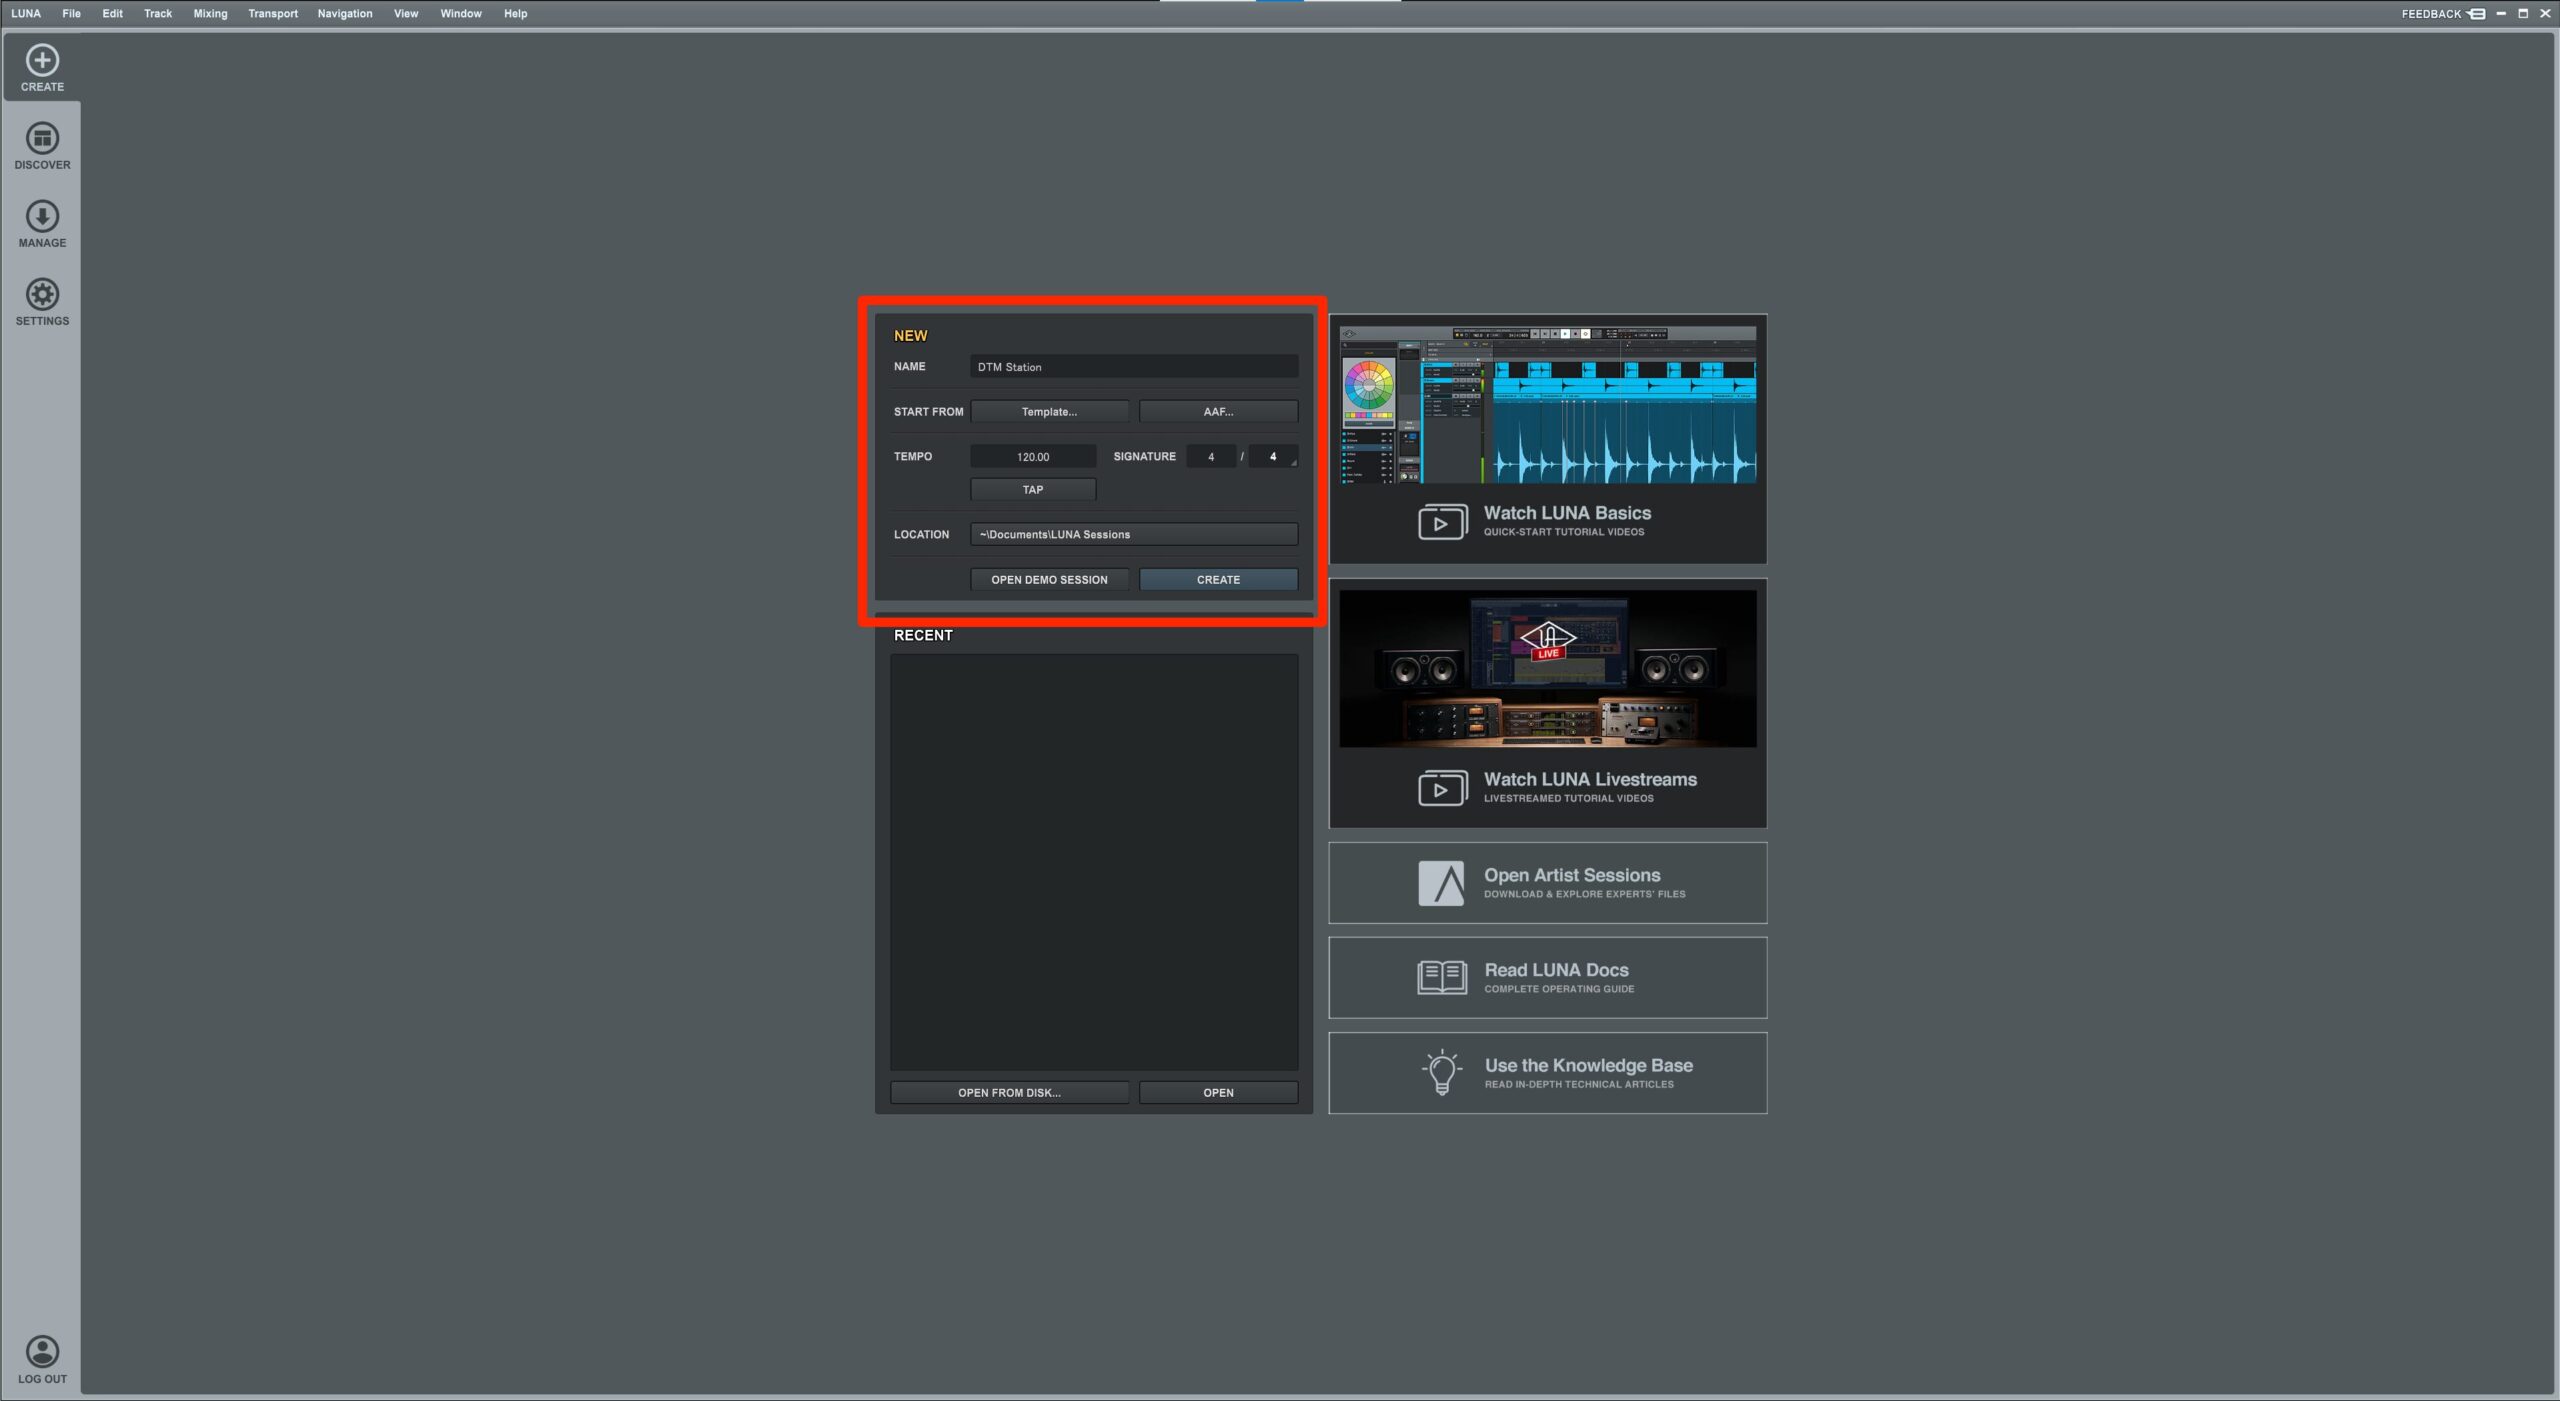
Task: Open the signature denominator dropdown
Action: (x=1273, y=457)
